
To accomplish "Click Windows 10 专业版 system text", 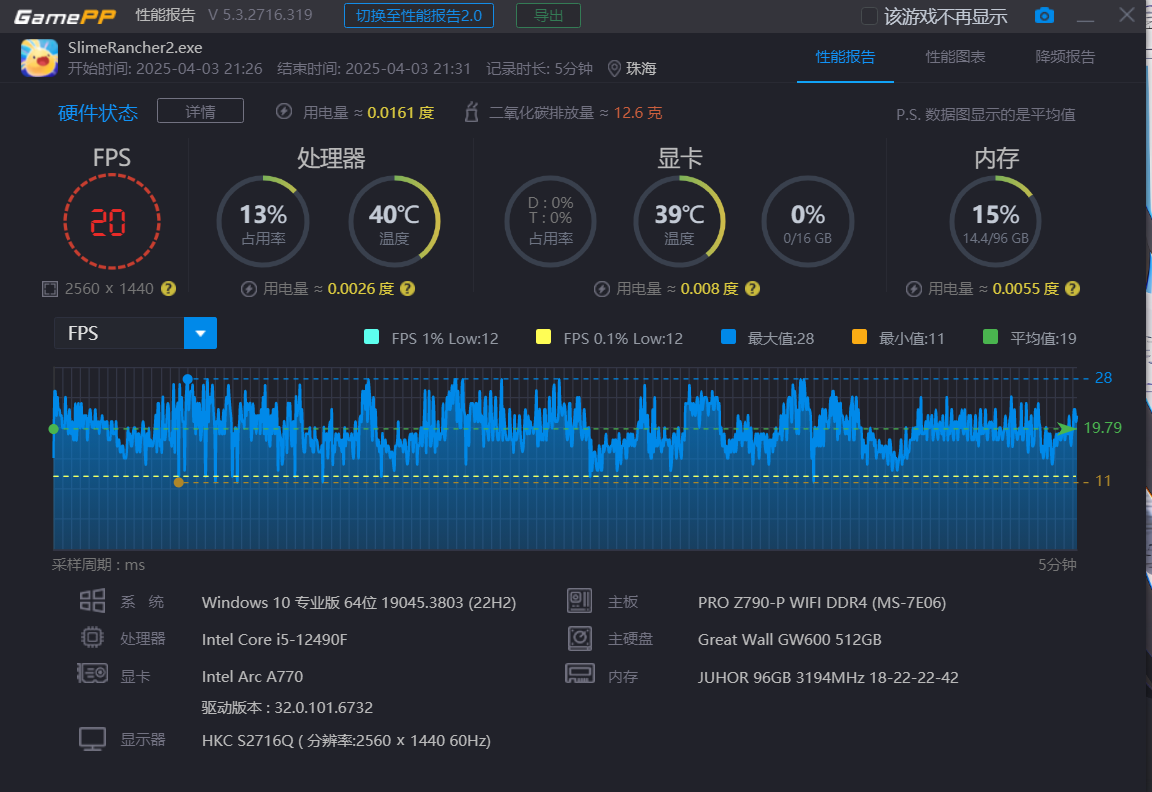I will (x=359, y=602).
